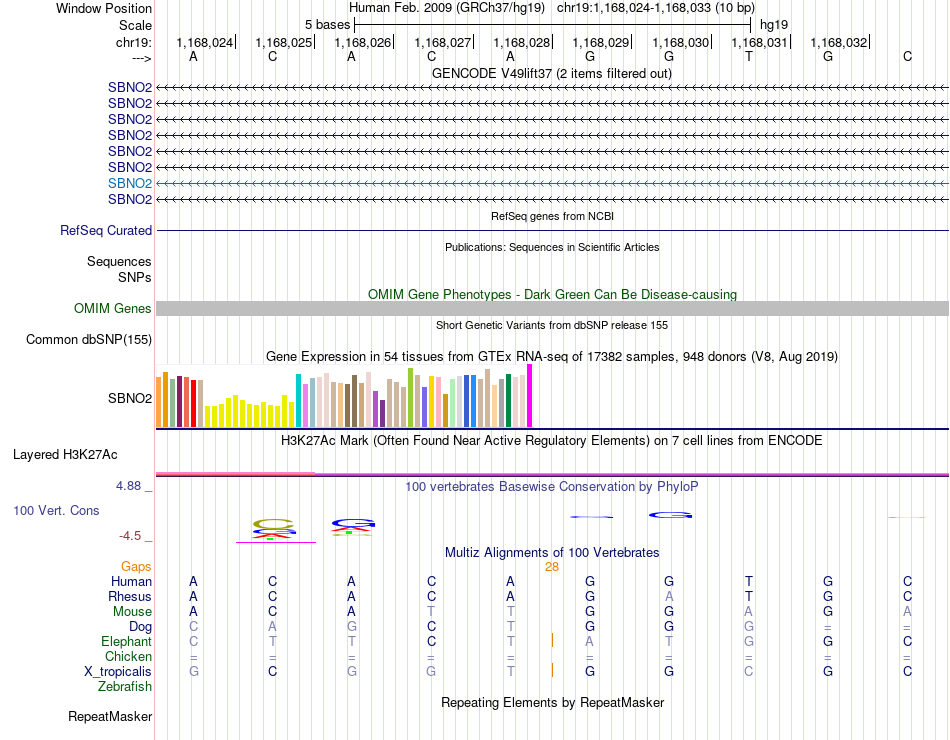Open the PhyloP Basewise Conservation title
This screenshot has height=740, width=950.
[x=552, y=486]
